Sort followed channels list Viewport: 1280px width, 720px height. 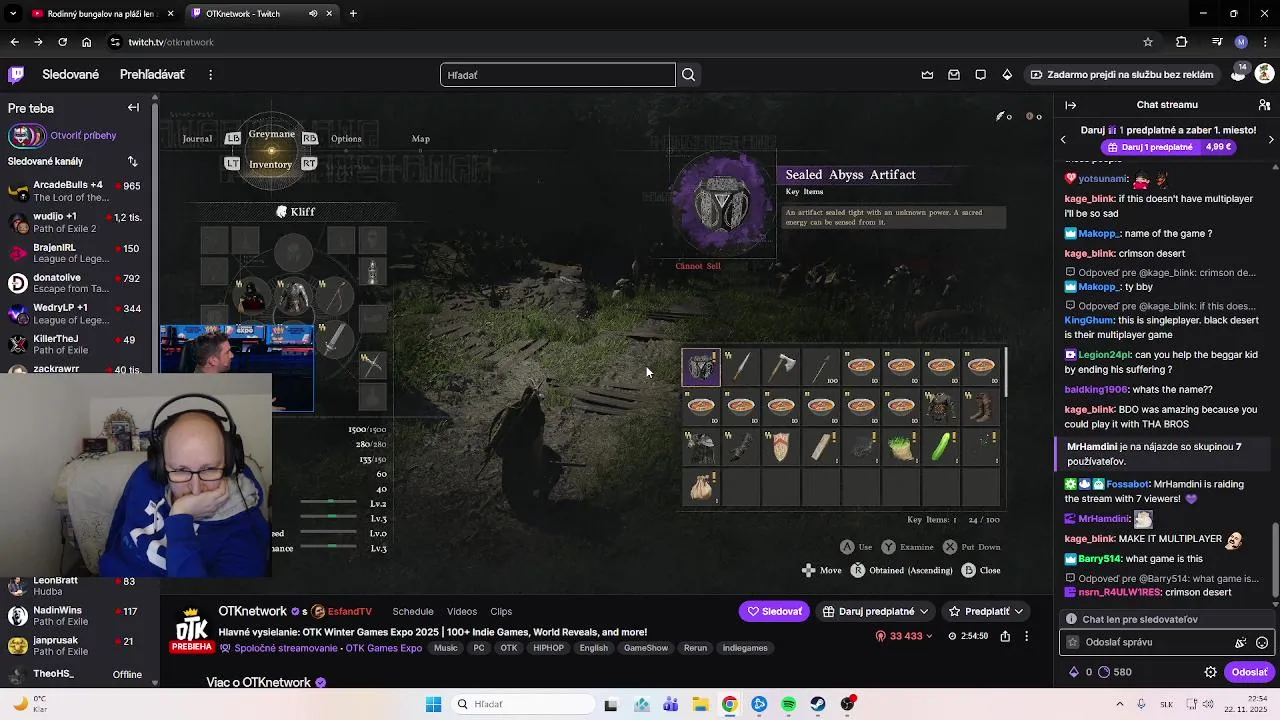pyautogui.click(x=132, y=161)
